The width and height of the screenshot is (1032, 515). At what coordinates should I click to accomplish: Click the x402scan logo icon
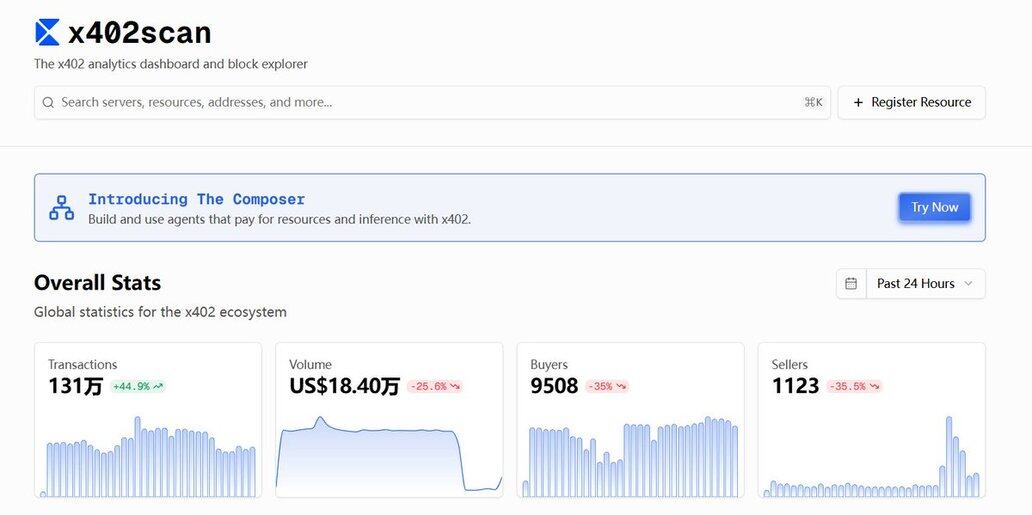click(47, 33)
